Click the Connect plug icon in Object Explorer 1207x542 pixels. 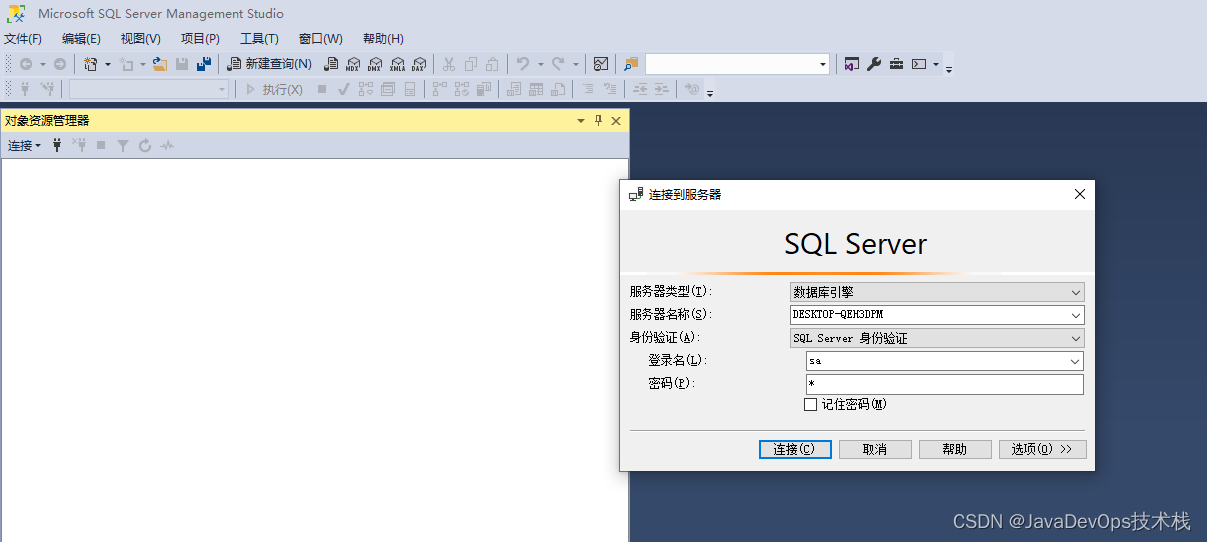tap(57, 146)
